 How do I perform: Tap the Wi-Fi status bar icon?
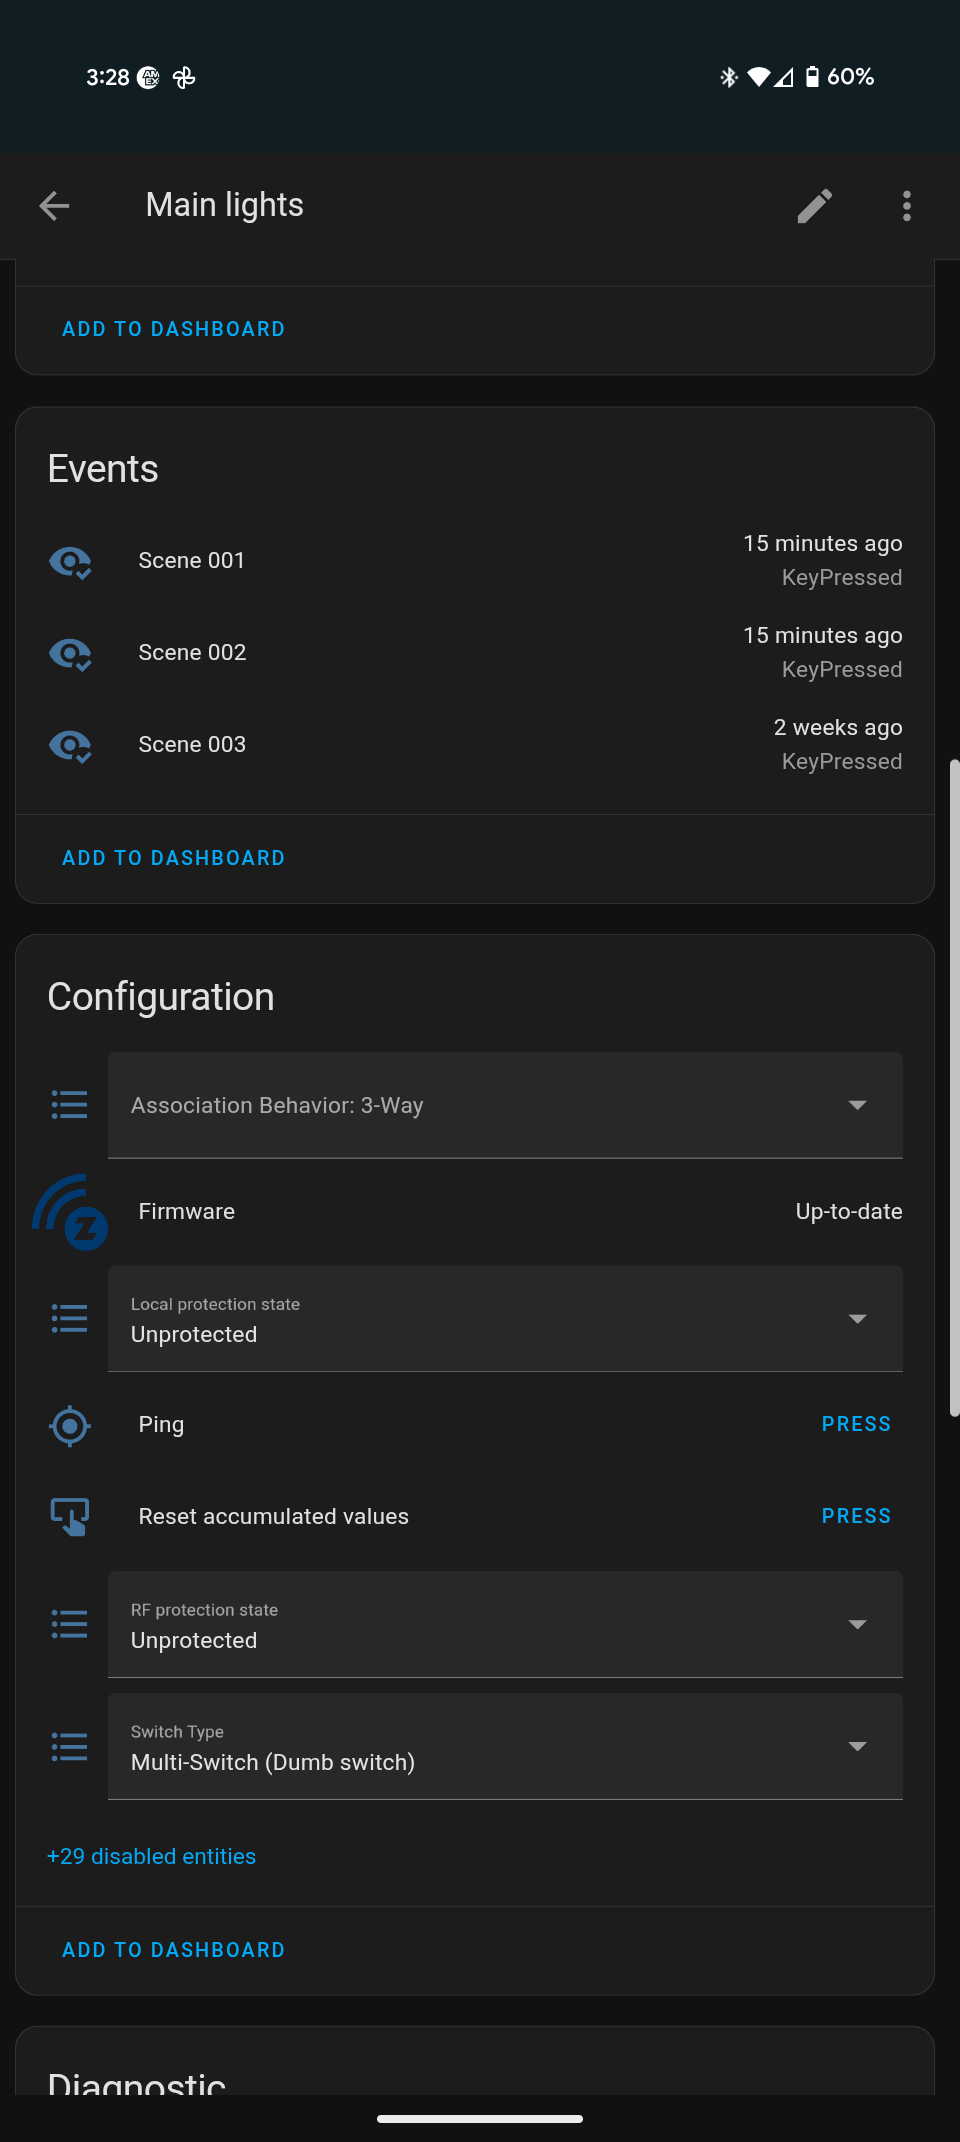[x=759, y=77]
